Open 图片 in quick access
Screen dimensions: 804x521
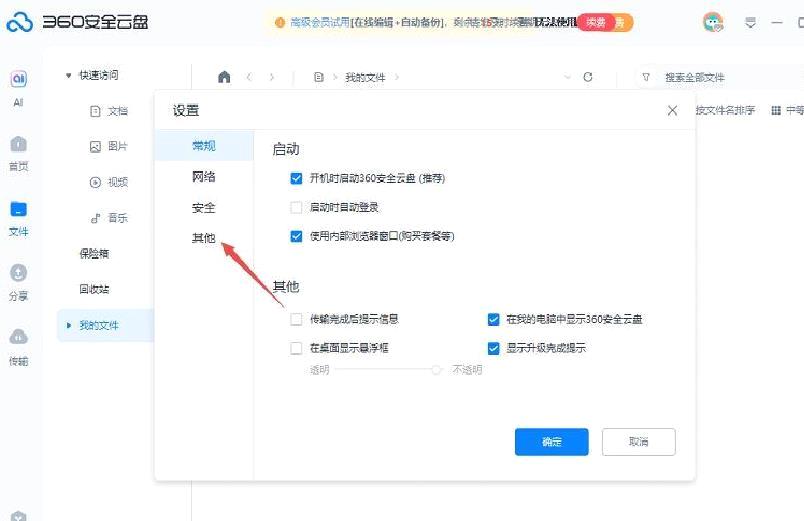coord(109,147)
